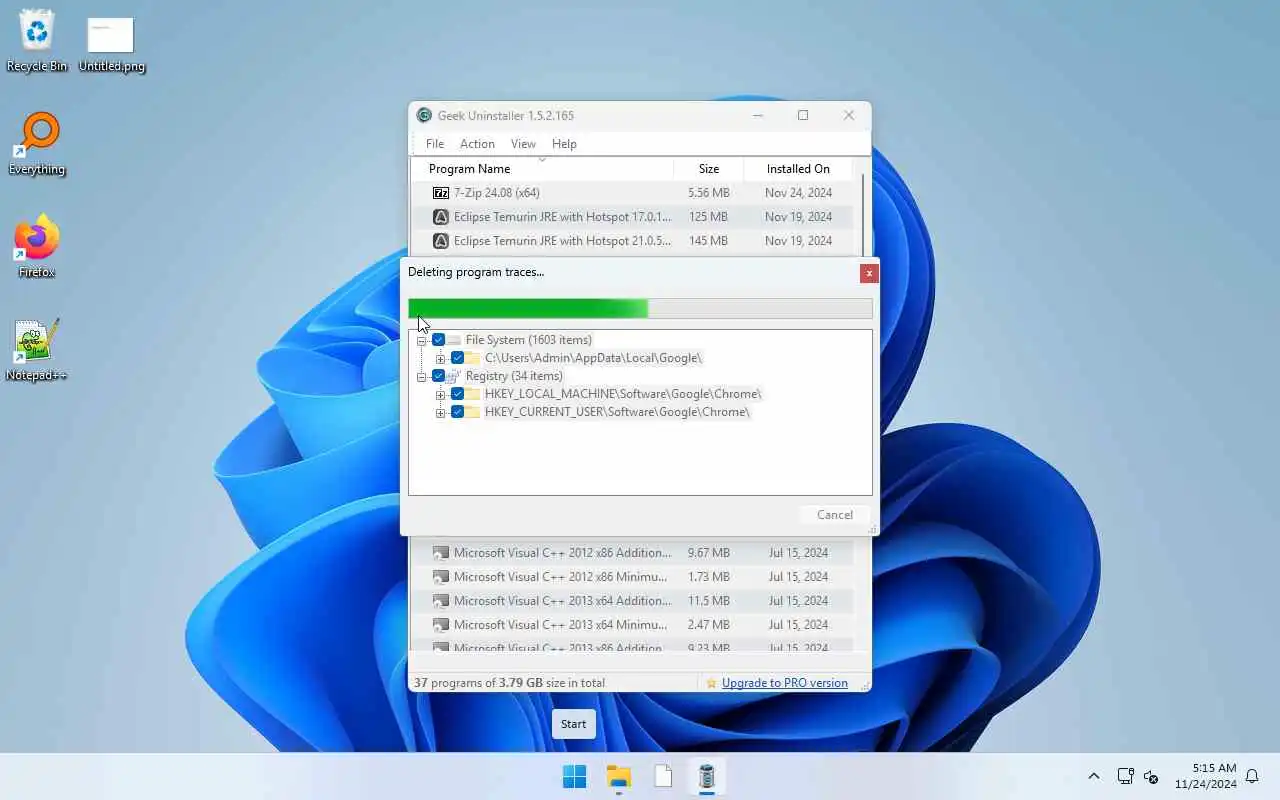Open the Everything search shortcut
The width and height of the screenshot is (1280, 800).
click(37, 144)
